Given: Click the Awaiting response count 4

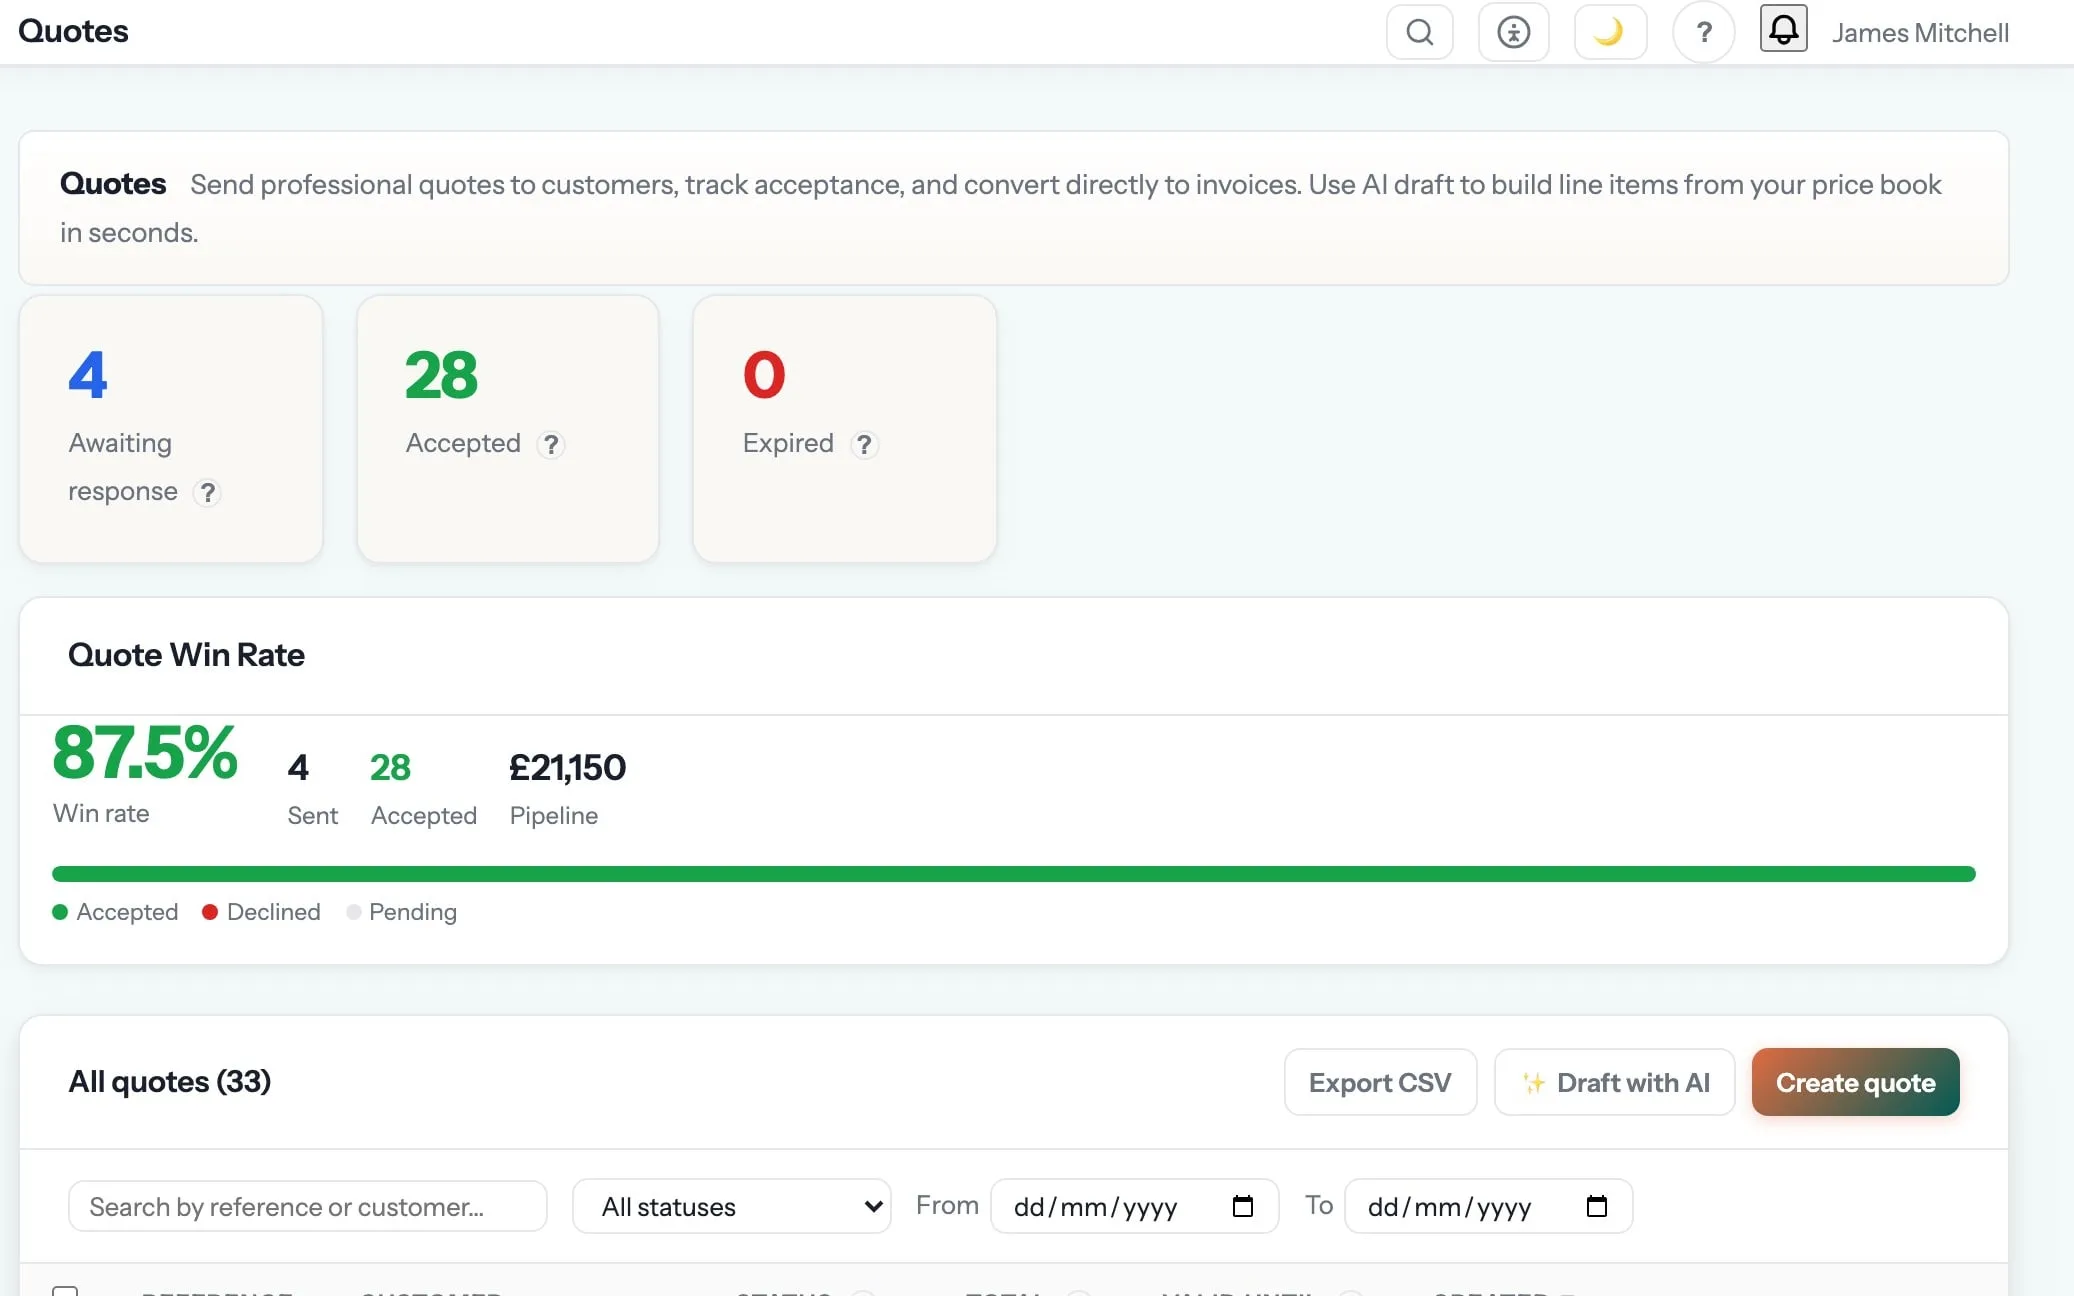Looking at the screenshot, I should (x=88, y=375).
